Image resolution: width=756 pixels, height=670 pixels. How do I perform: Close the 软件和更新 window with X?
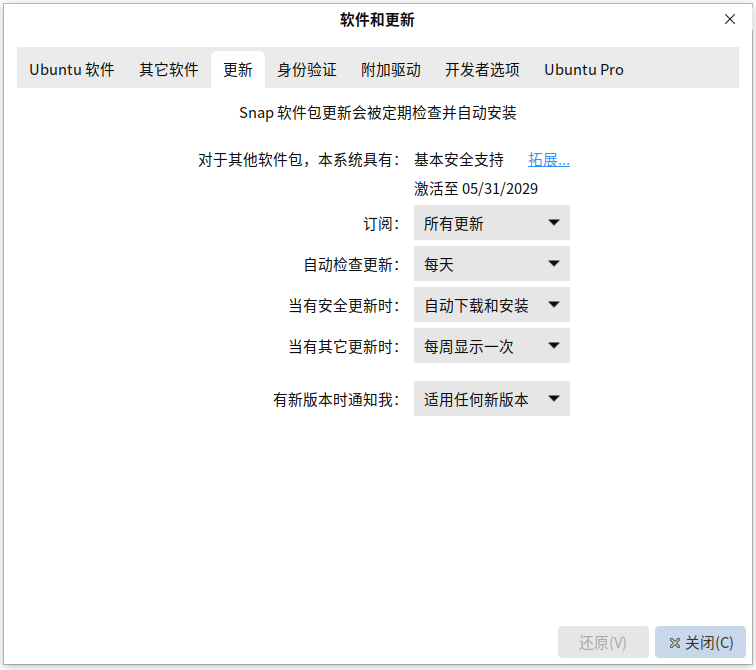pyautogui.click(x=730, y=19)
